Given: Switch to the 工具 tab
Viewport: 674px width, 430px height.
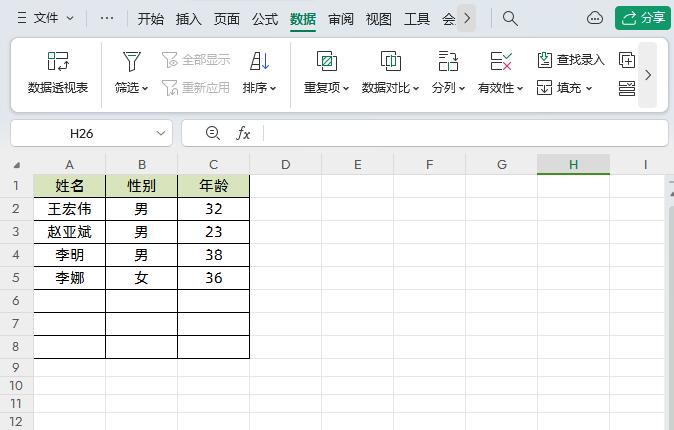Looking at the screenshot, I should coord(417,19).
